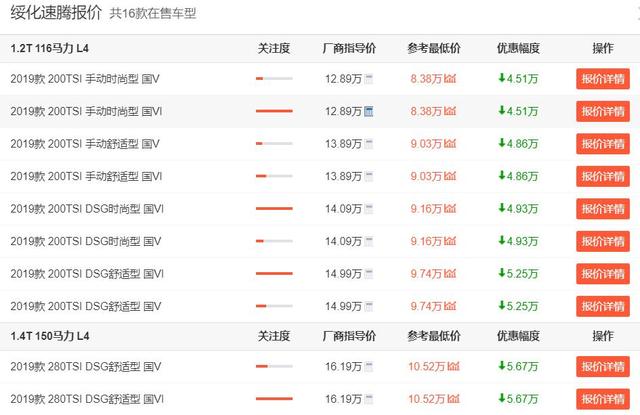Open calculator icon for 280TSI DSG舒适型 国V

pyautogui.click(x=369, y=366)
